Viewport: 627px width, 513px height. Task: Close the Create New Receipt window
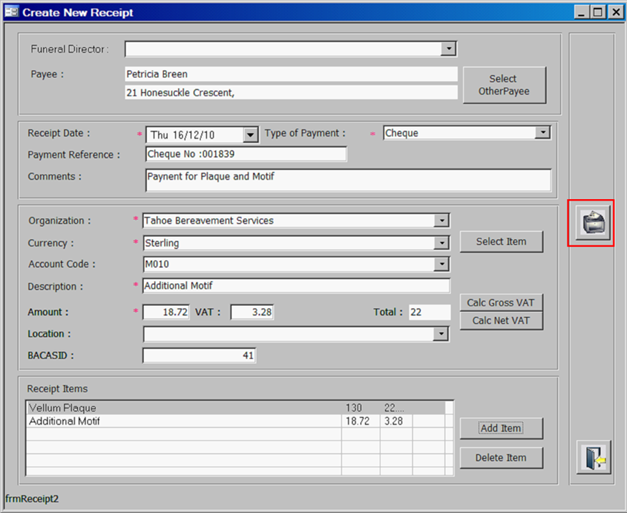point(616,12)
